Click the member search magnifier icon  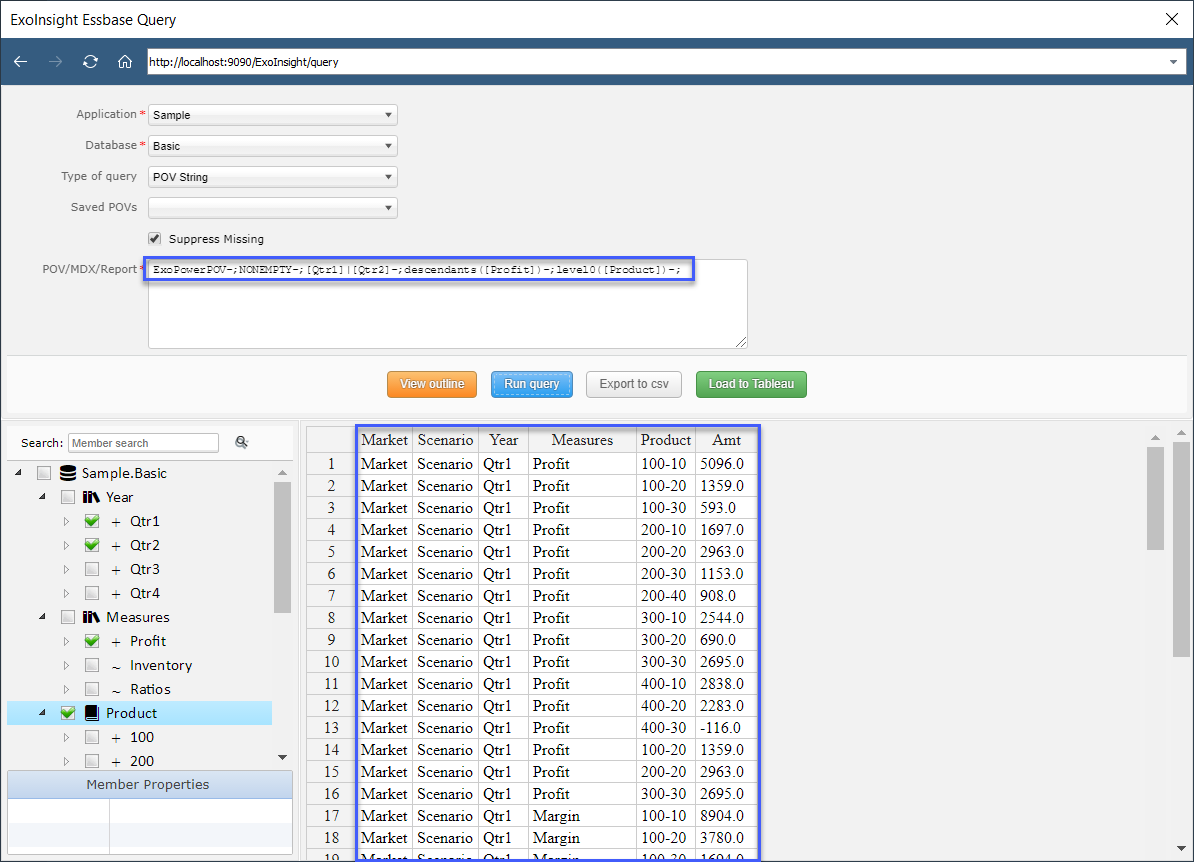click(x=241, y=442)
